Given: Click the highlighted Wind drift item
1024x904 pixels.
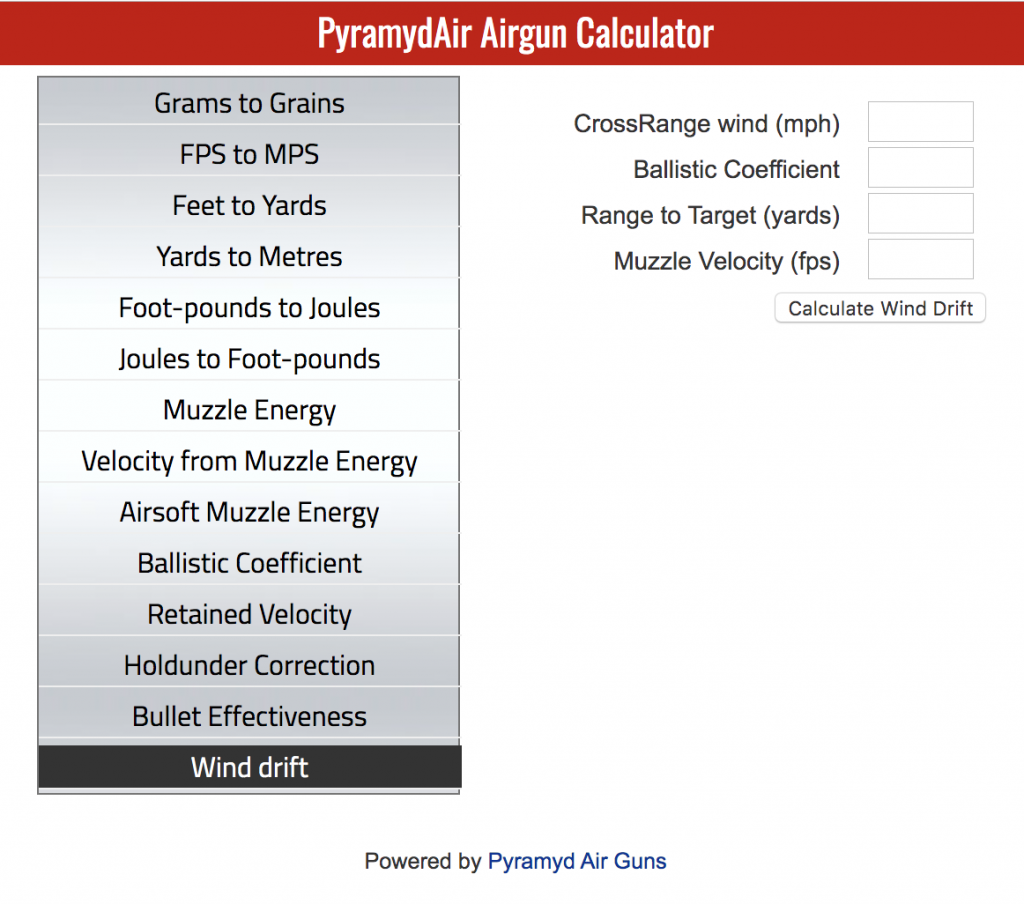Looking at the screenshot, I should 249,767.
